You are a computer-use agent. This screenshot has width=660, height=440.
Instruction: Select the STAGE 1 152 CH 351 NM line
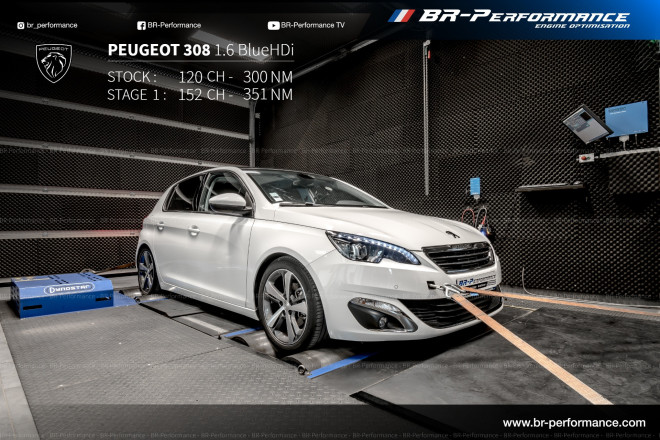click(x=199, y=95)
